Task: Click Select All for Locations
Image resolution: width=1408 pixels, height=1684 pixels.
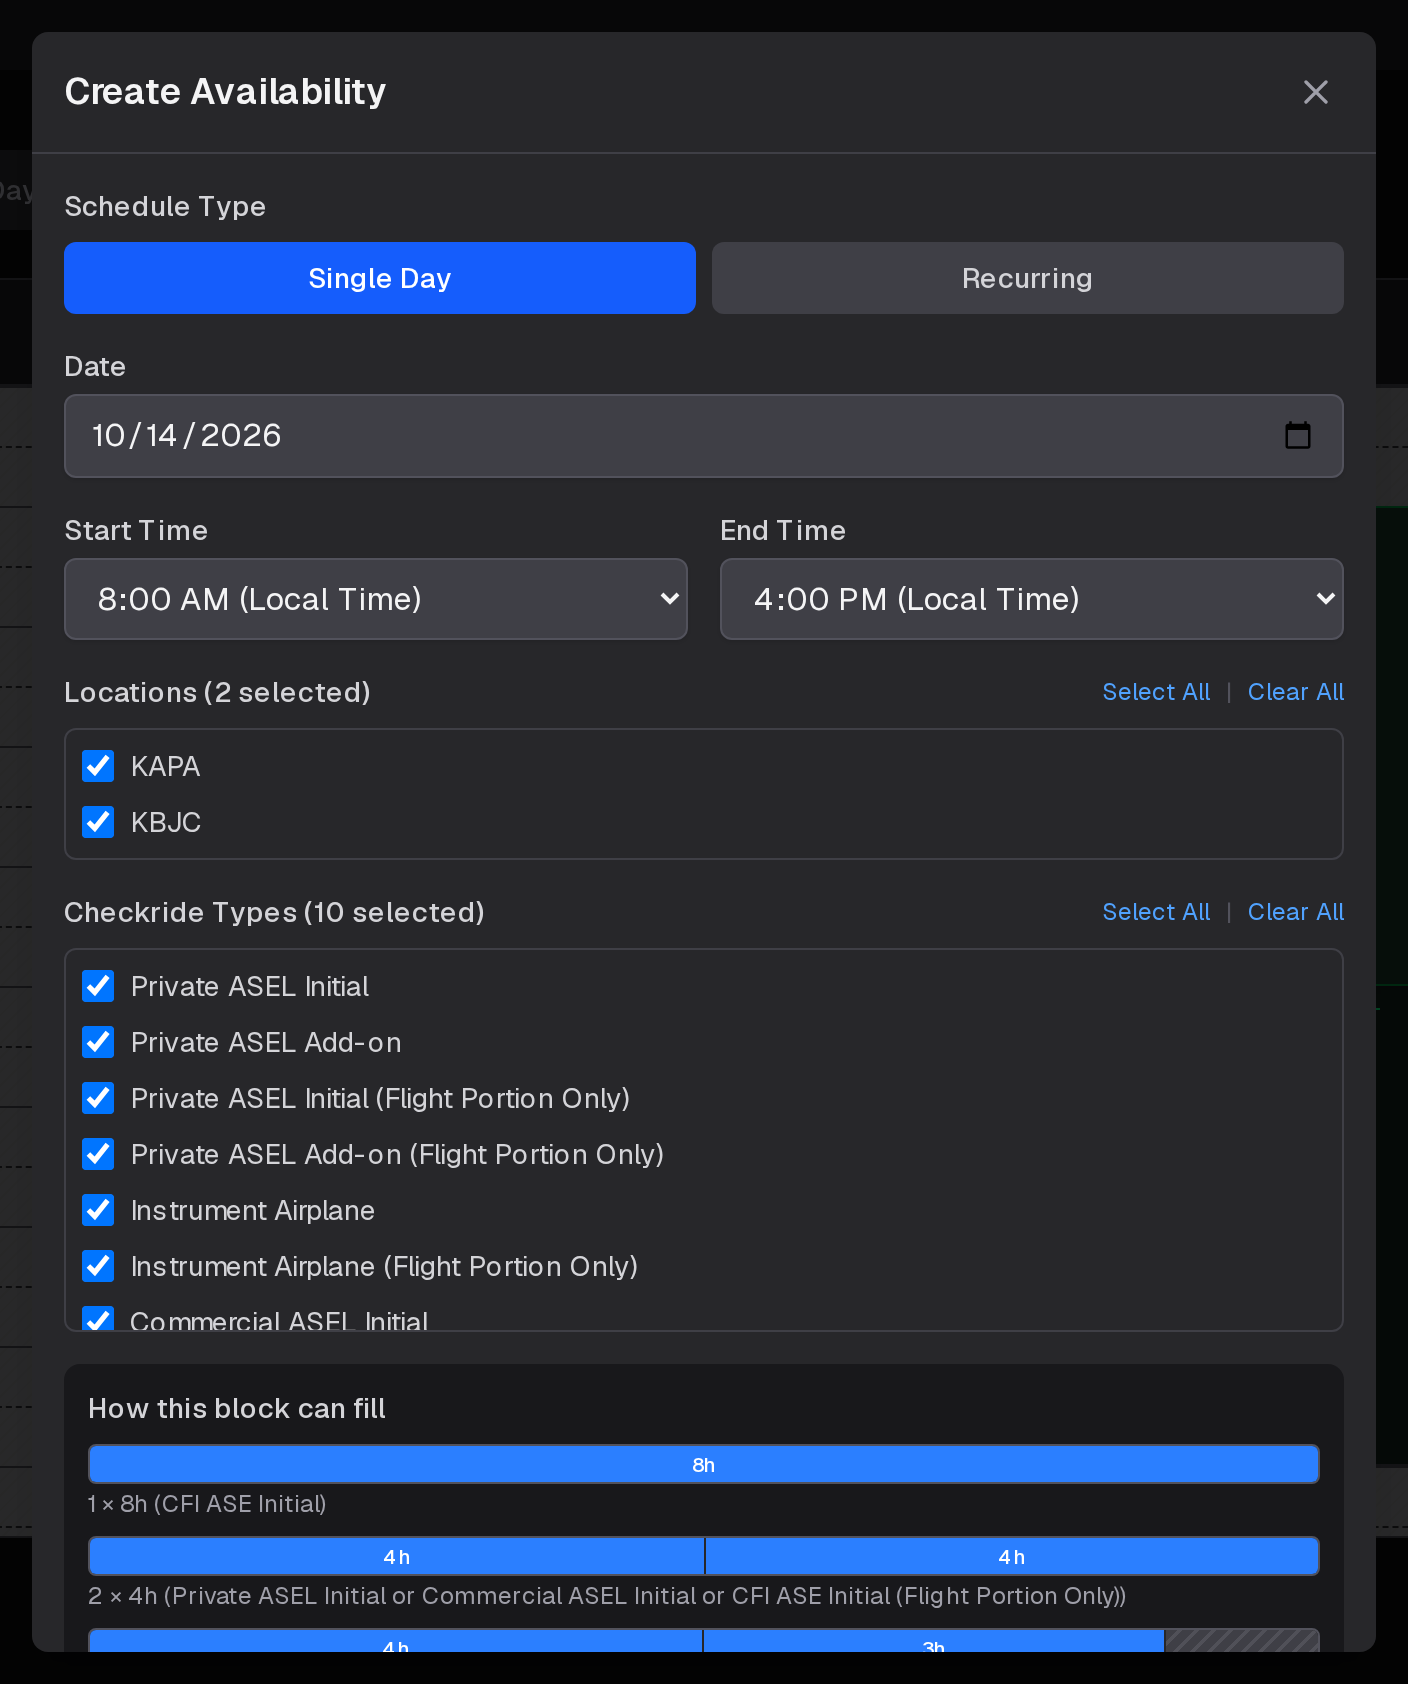Action: (x=1156, y=692)
